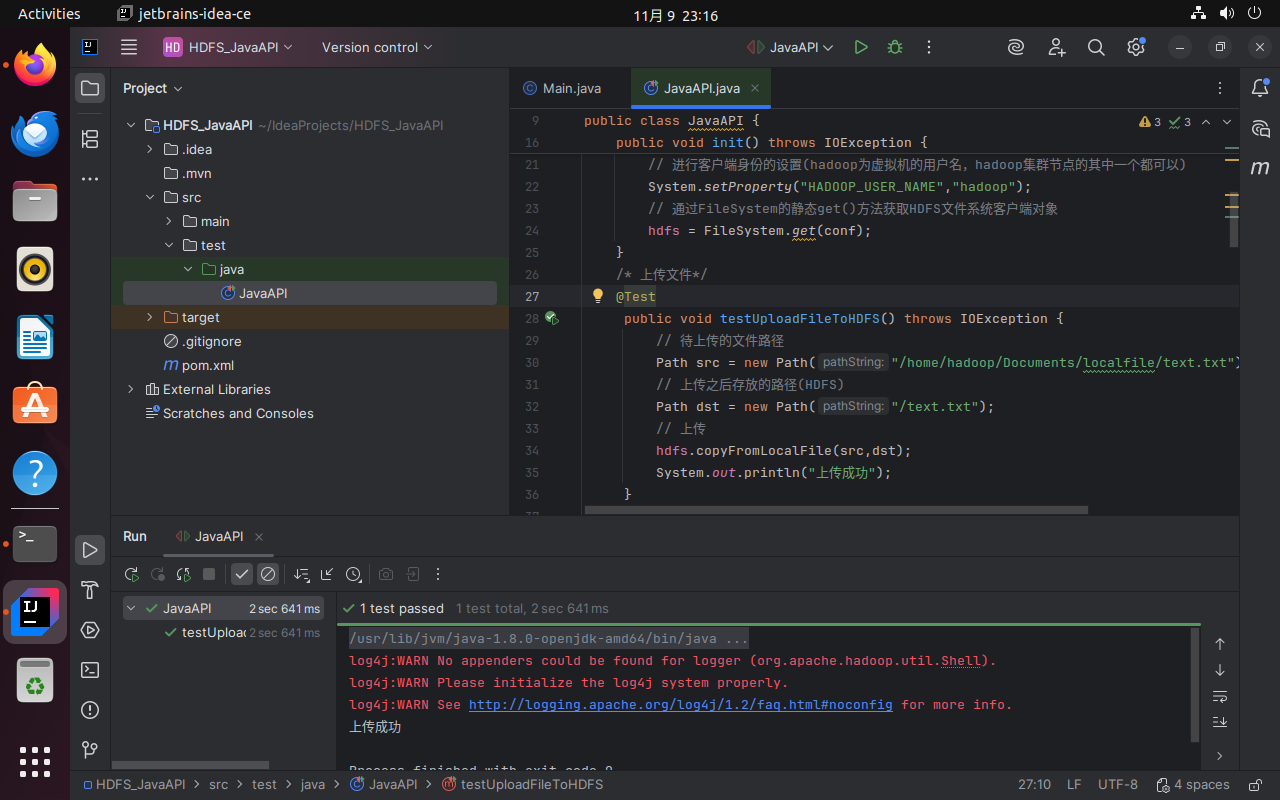Collapse all test results
Screen dimensions: 1280x800
pos(327,574)
